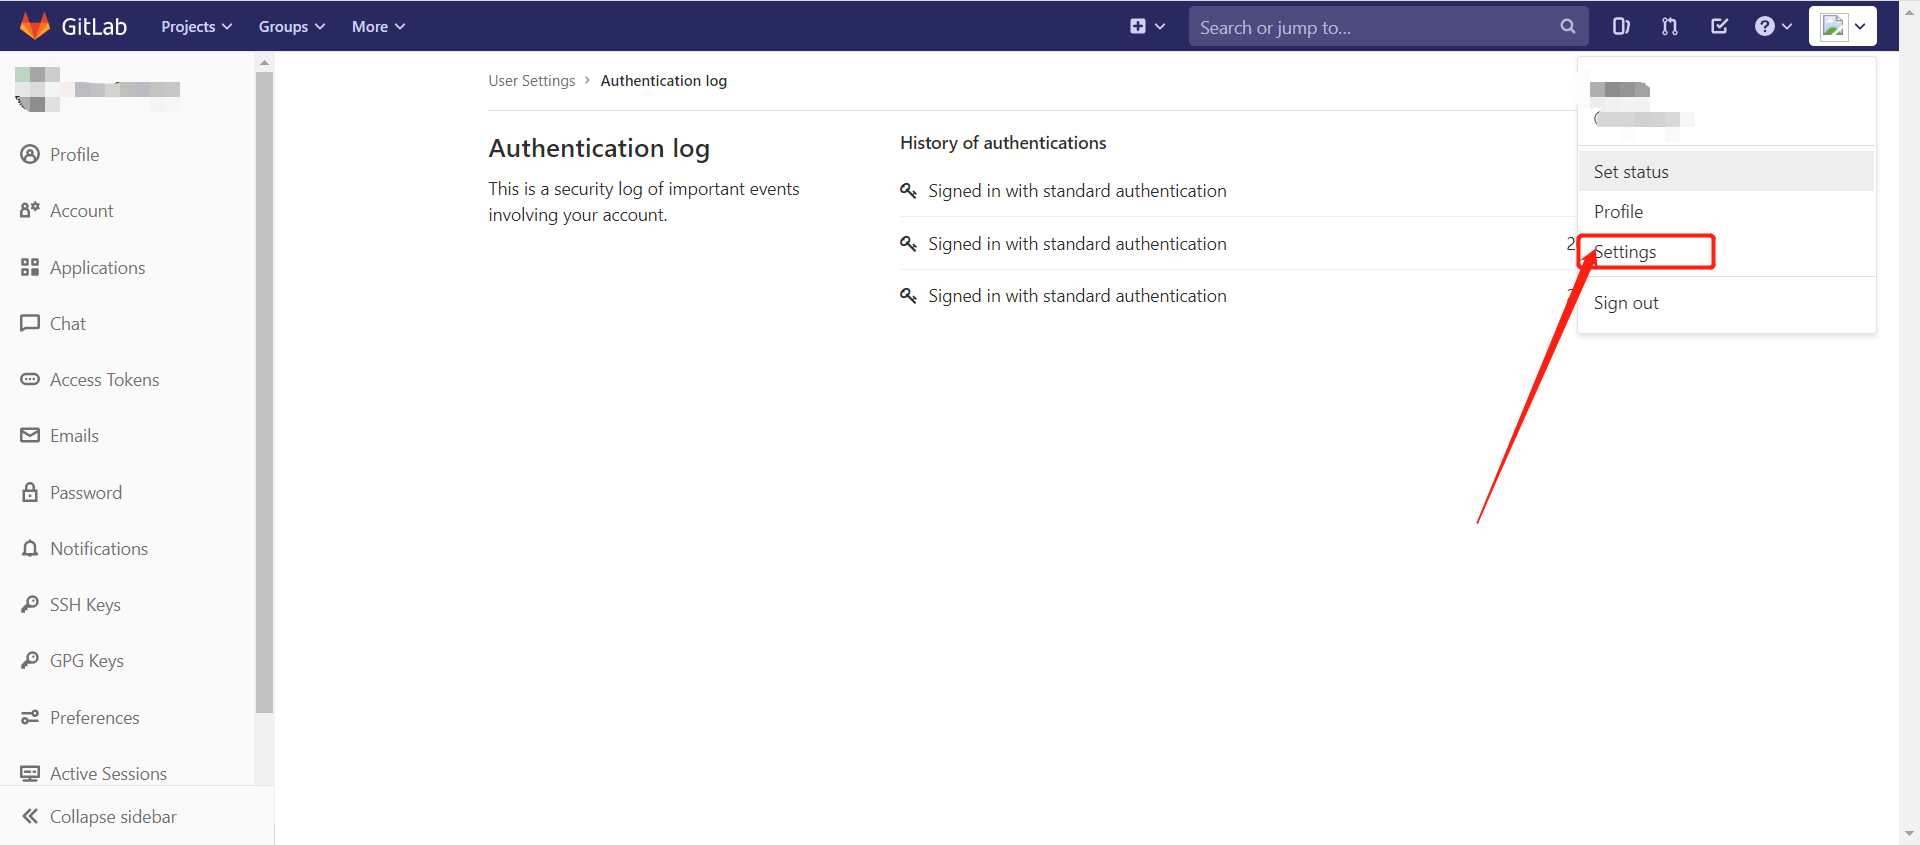Viewport: 1920px width, 845px height.
Task: Click the Preferences sliders icon
Action: pyautogui.click(x=30, y=717)
